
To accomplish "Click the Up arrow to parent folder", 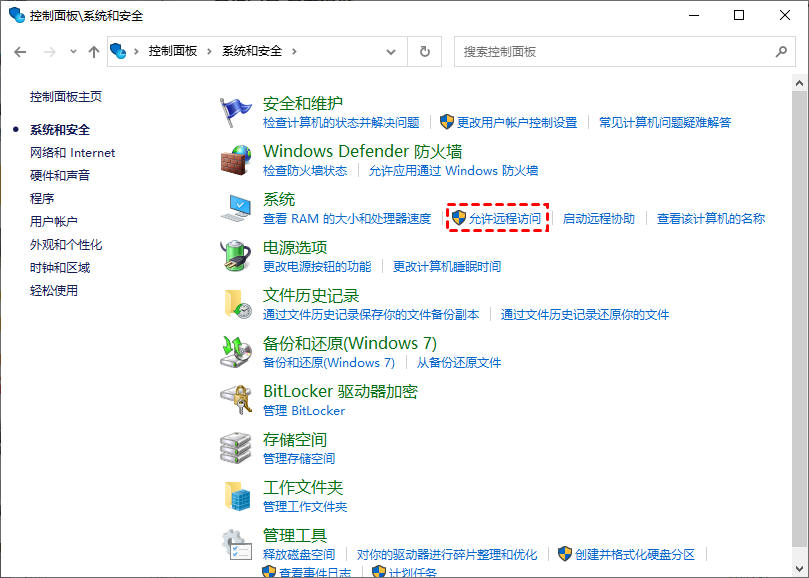I will tap(93, 52).
